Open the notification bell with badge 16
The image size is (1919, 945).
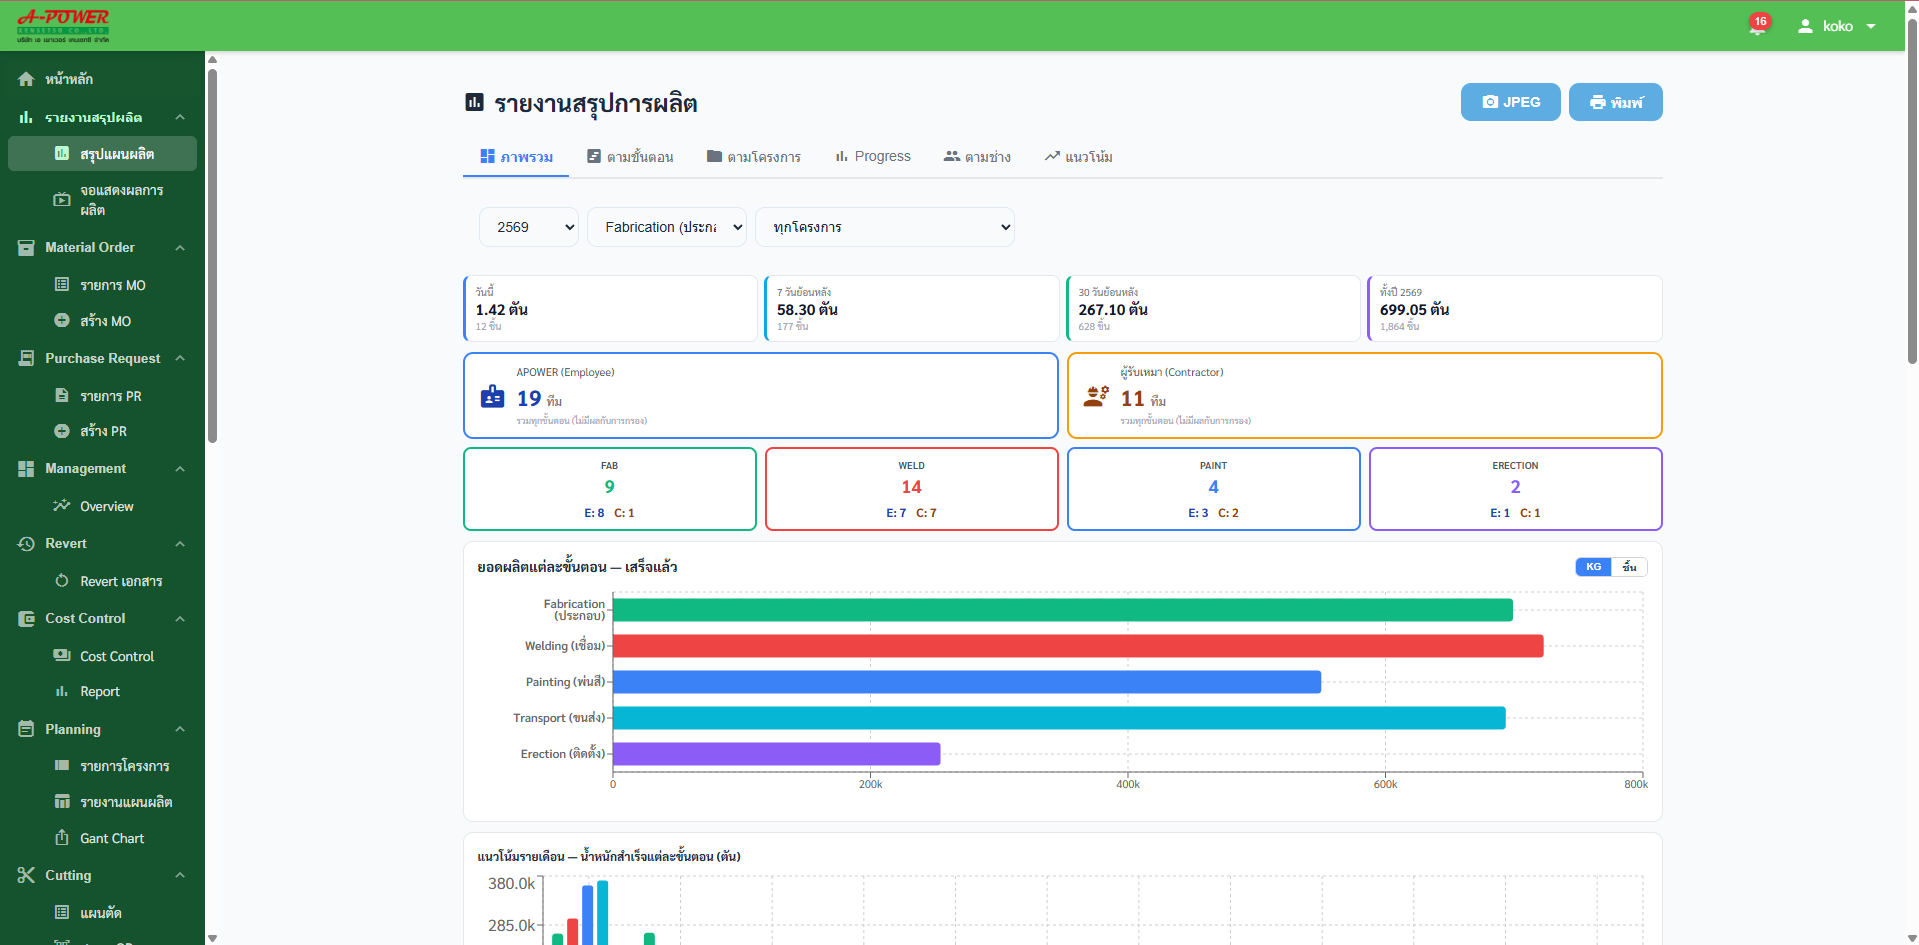point(1757,26)
